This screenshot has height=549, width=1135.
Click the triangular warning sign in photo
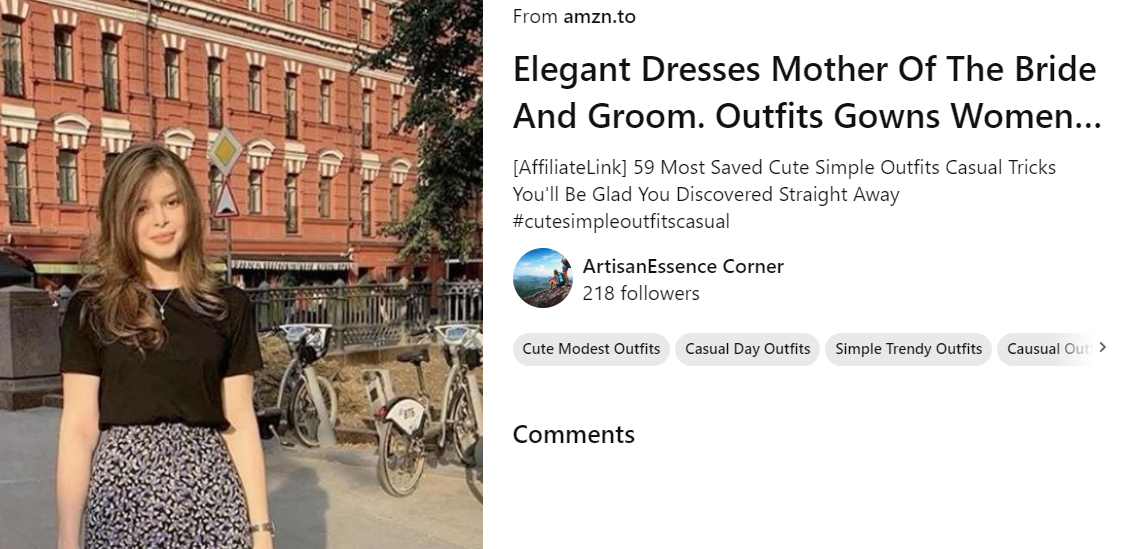click(x=227, y=201)
